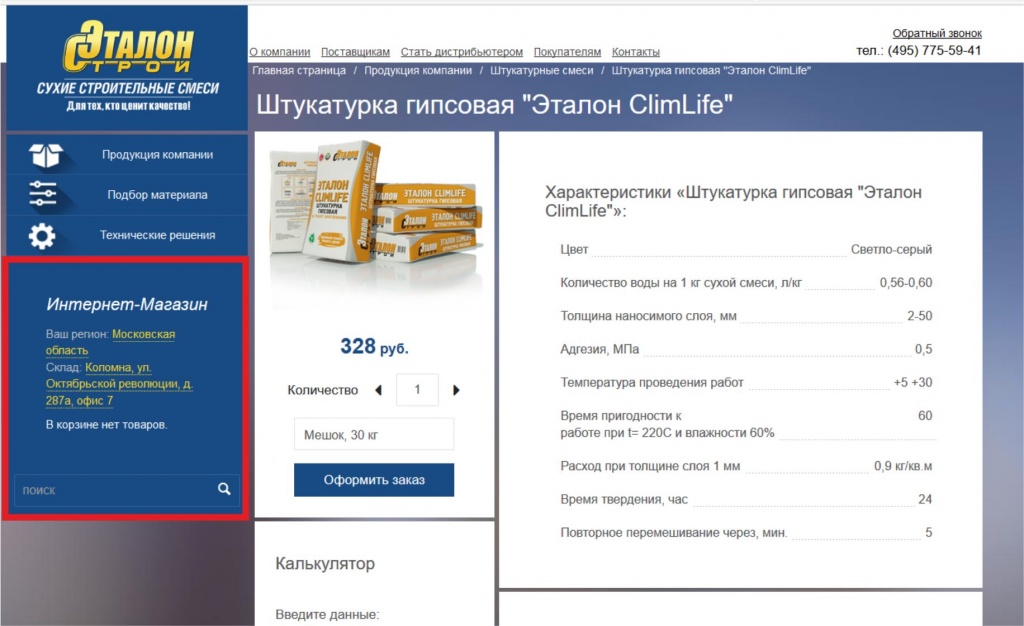Click the Время твердения, час row label

624,499
